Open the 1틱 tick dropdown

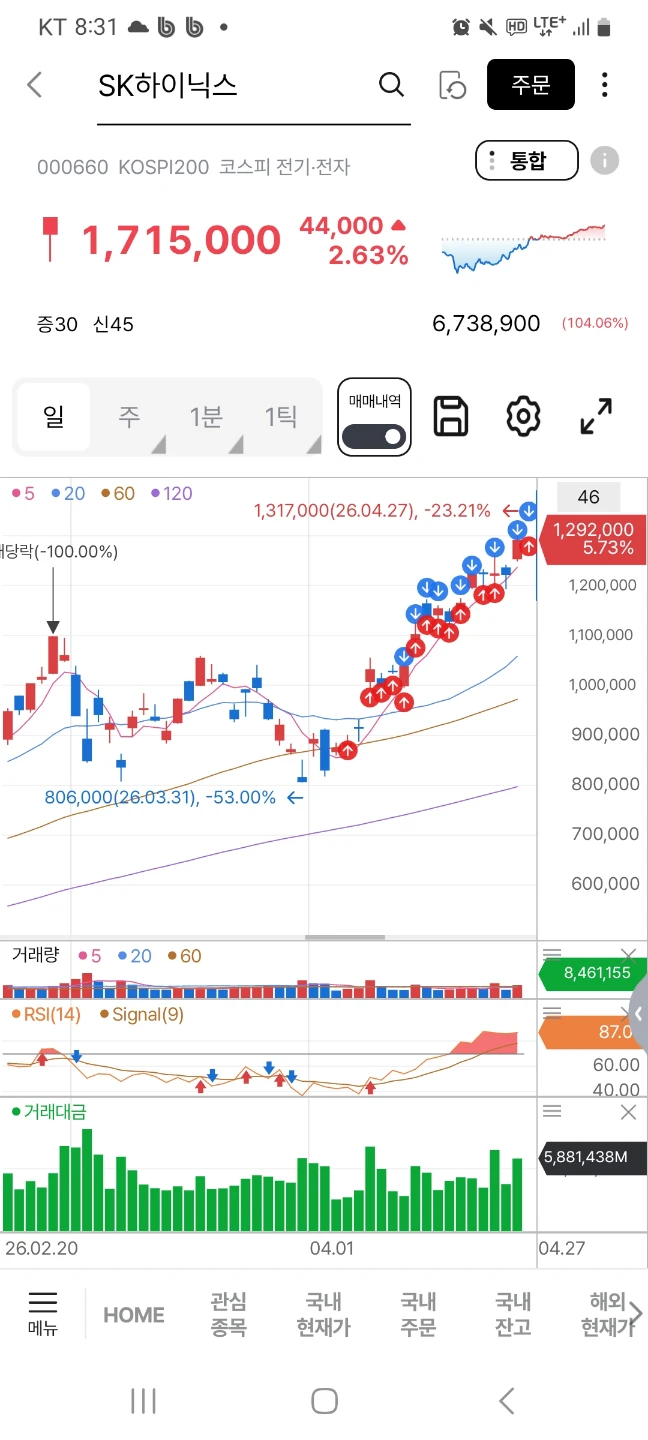(283, 416)
